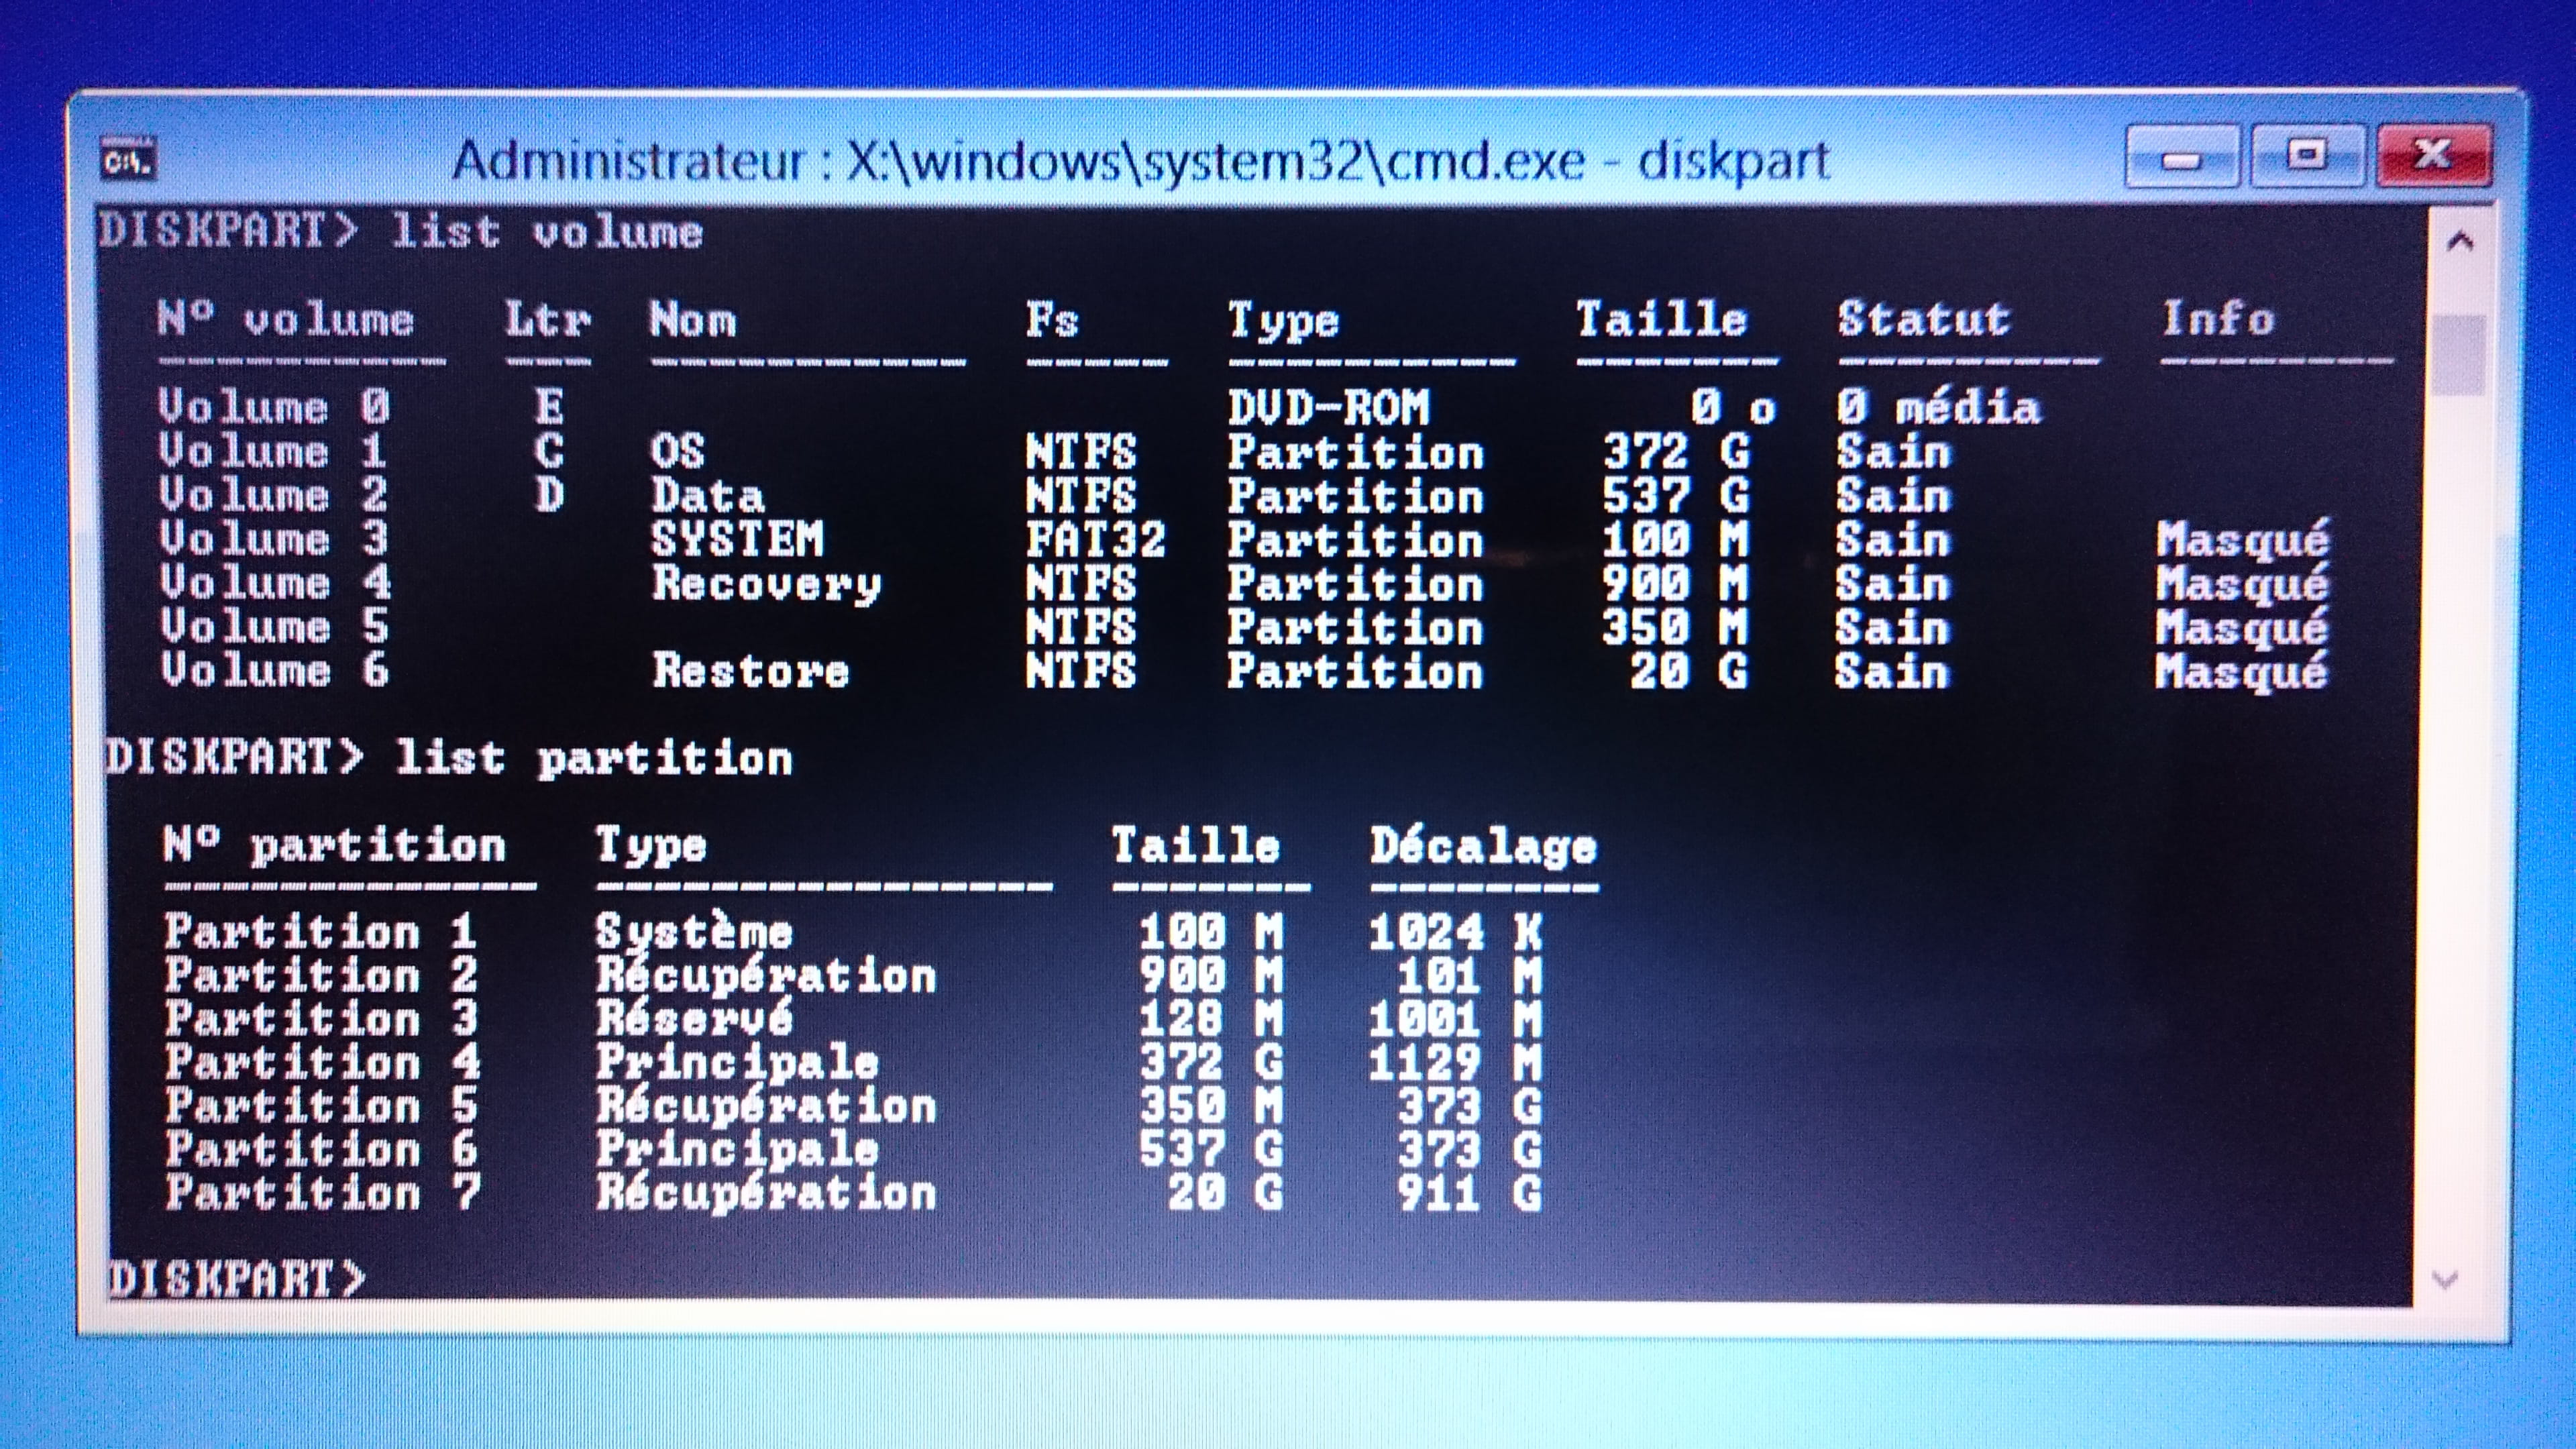The image size is (2576, 1449).
Task: Click 'Masqué' in the Volume 3 row
Action: (2243, 541)
